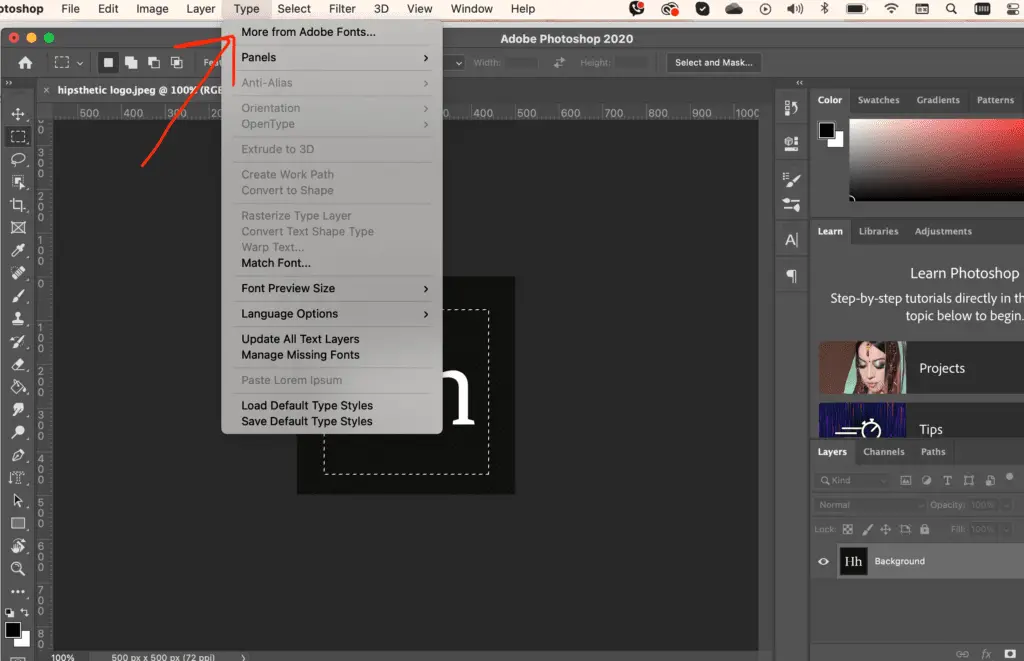Pick a color in the color field
The image size is (1024, 661).
coord(936,159)
